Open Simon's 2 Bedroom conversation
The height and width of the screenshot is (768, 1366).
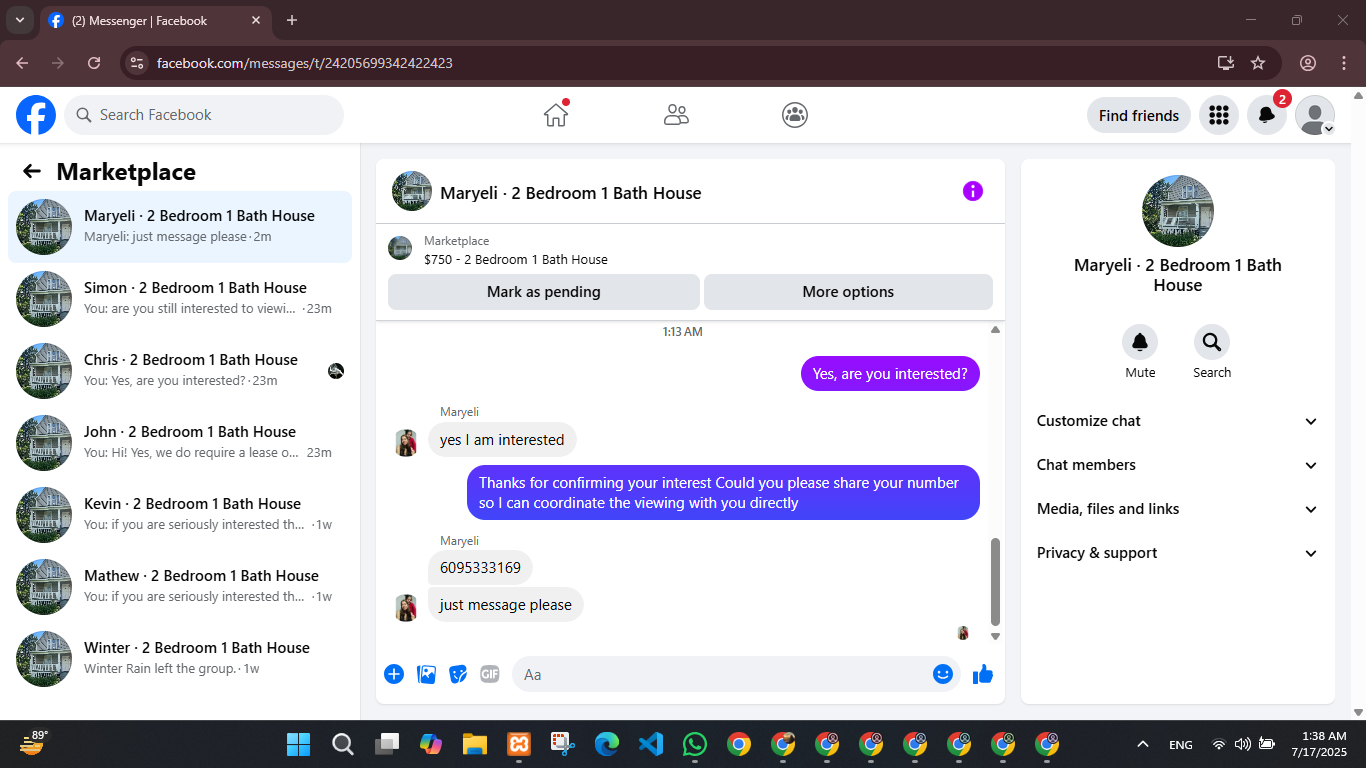[x=180, y=299]
